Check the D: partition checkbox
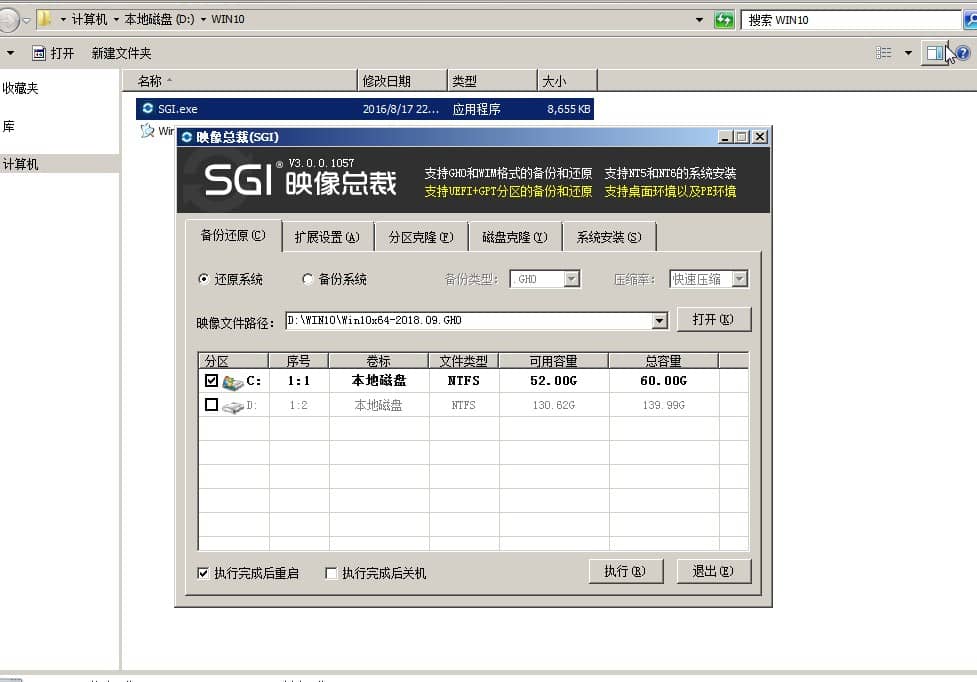Screen dimensions: 977x682 [212, 405]
